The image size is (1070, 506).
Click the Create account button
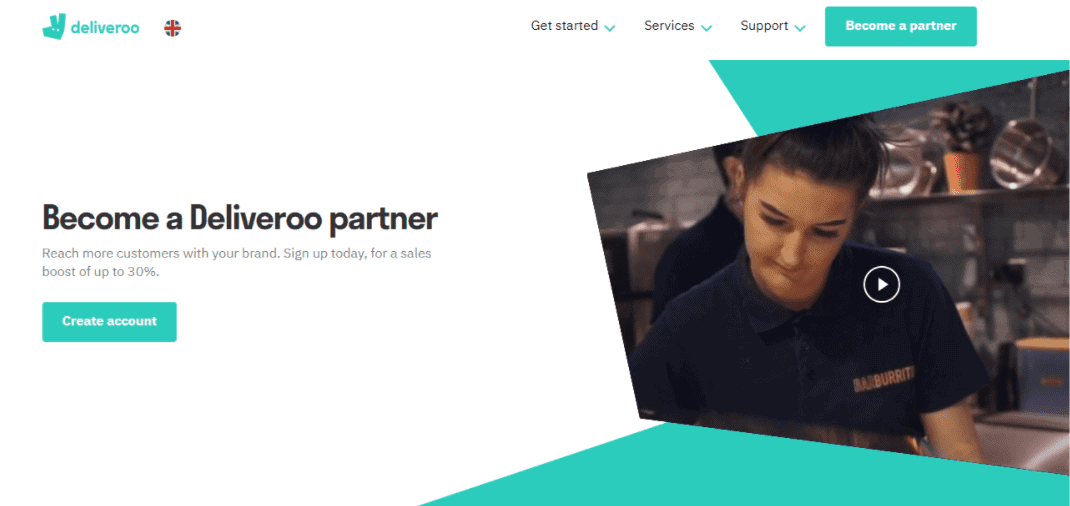(109, 322)
